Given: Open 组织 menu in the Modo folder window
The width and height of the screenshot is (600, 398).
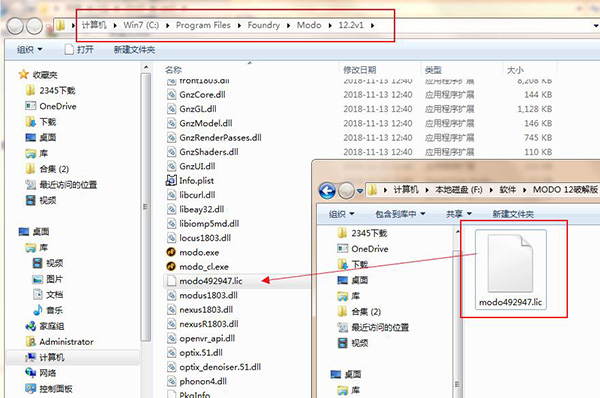Looking at the screenshot, I should pyautogui.click(x=29, y=50).
